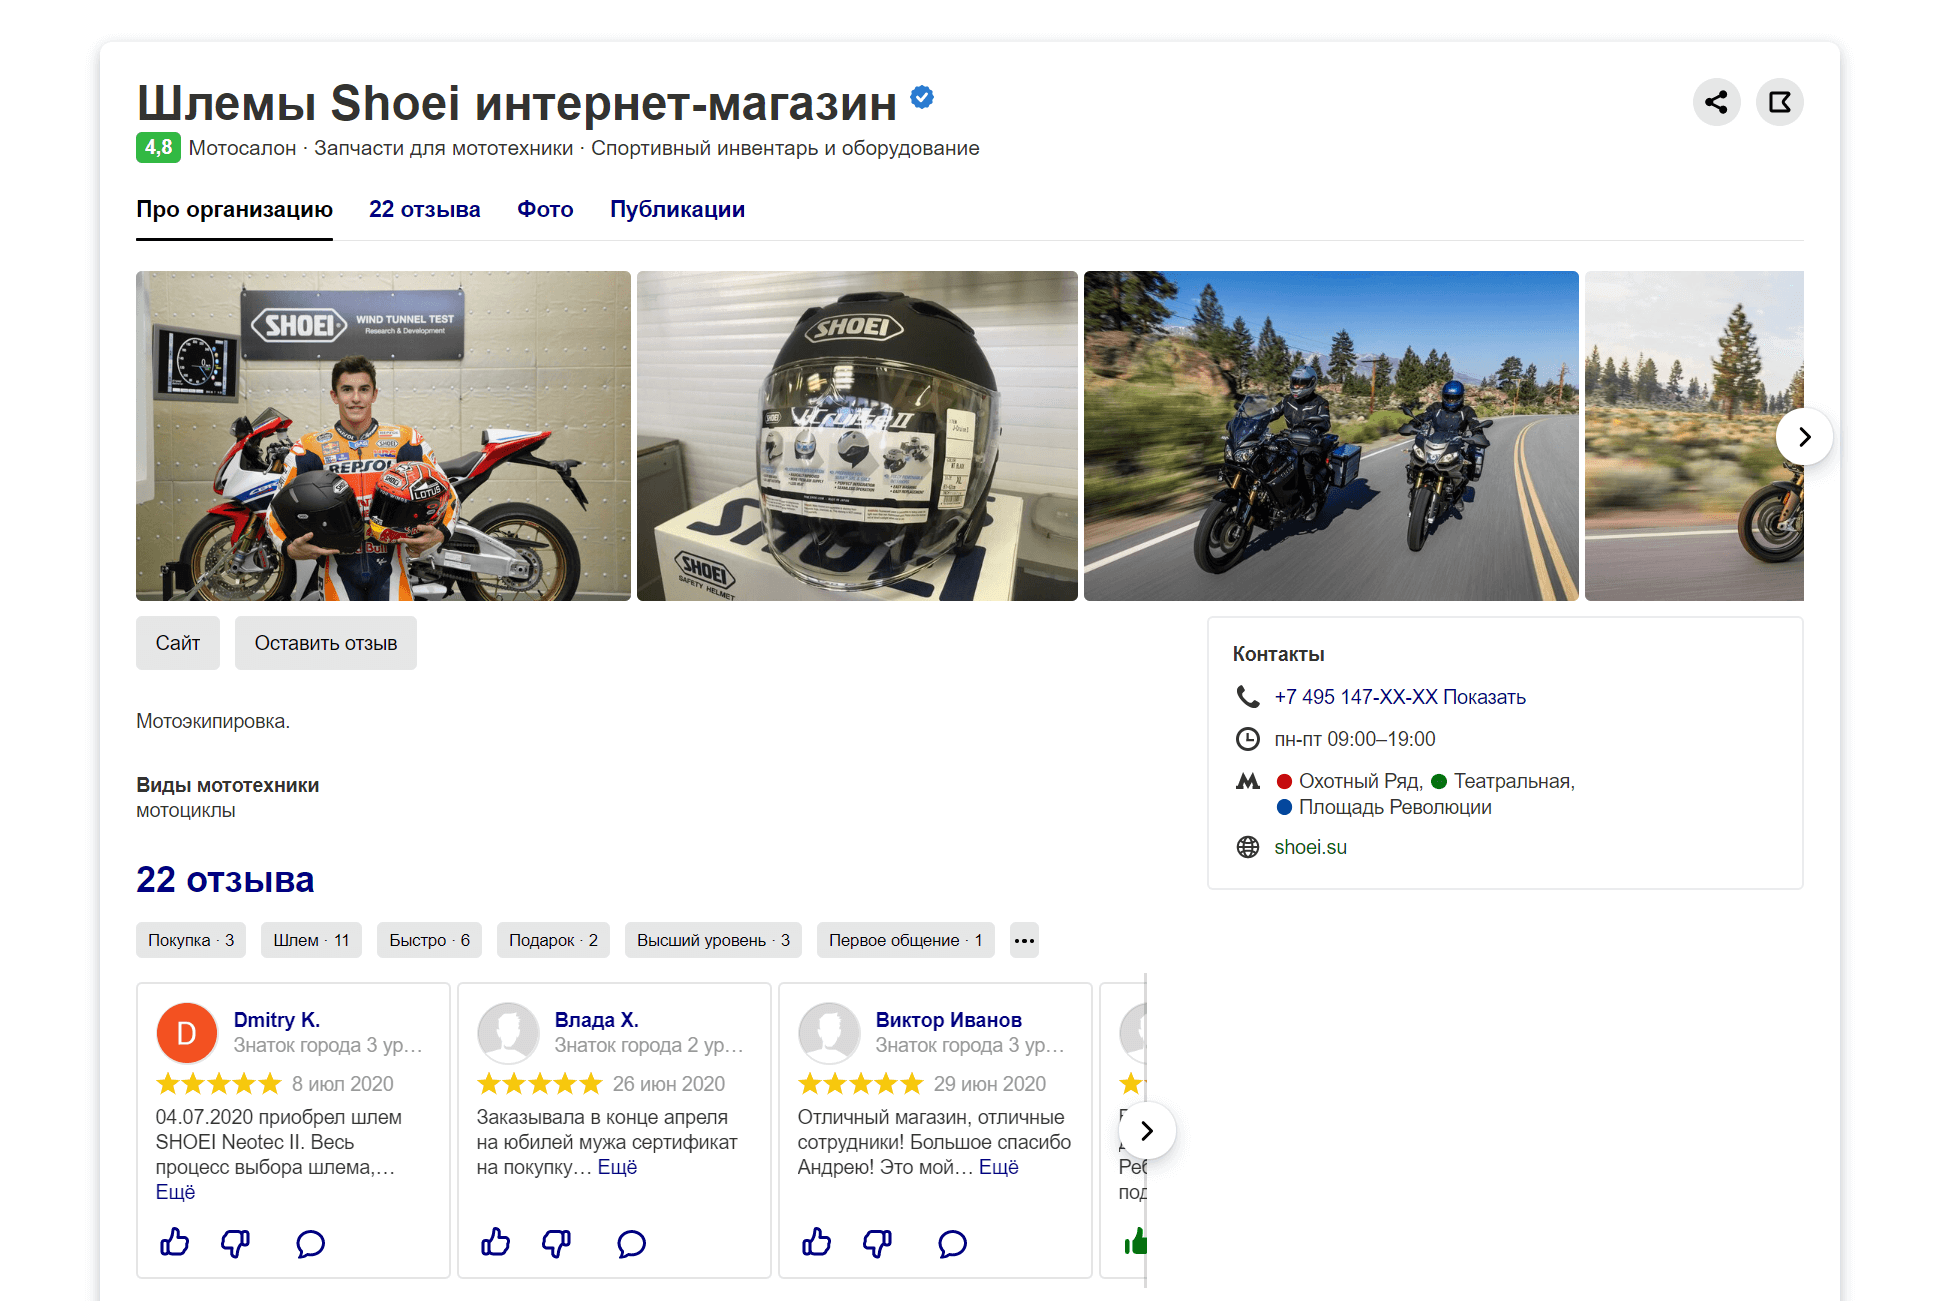
Task: Click the metro M icon in contacts
Action: (1248, 781)
